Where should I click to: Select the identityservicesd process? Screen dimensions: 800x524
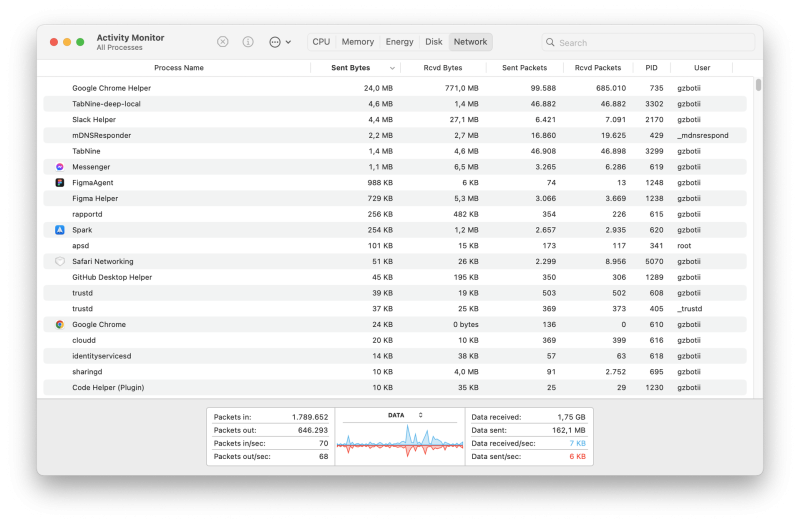pos(102,357)
